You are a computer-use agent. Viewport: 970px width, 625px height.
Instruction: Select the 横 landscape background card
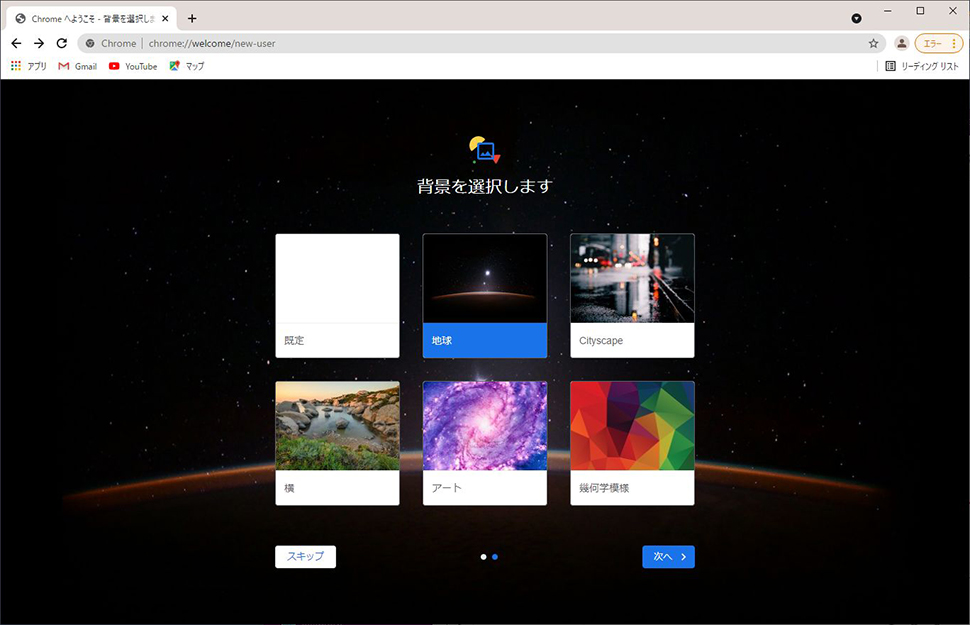pos(337,443)
